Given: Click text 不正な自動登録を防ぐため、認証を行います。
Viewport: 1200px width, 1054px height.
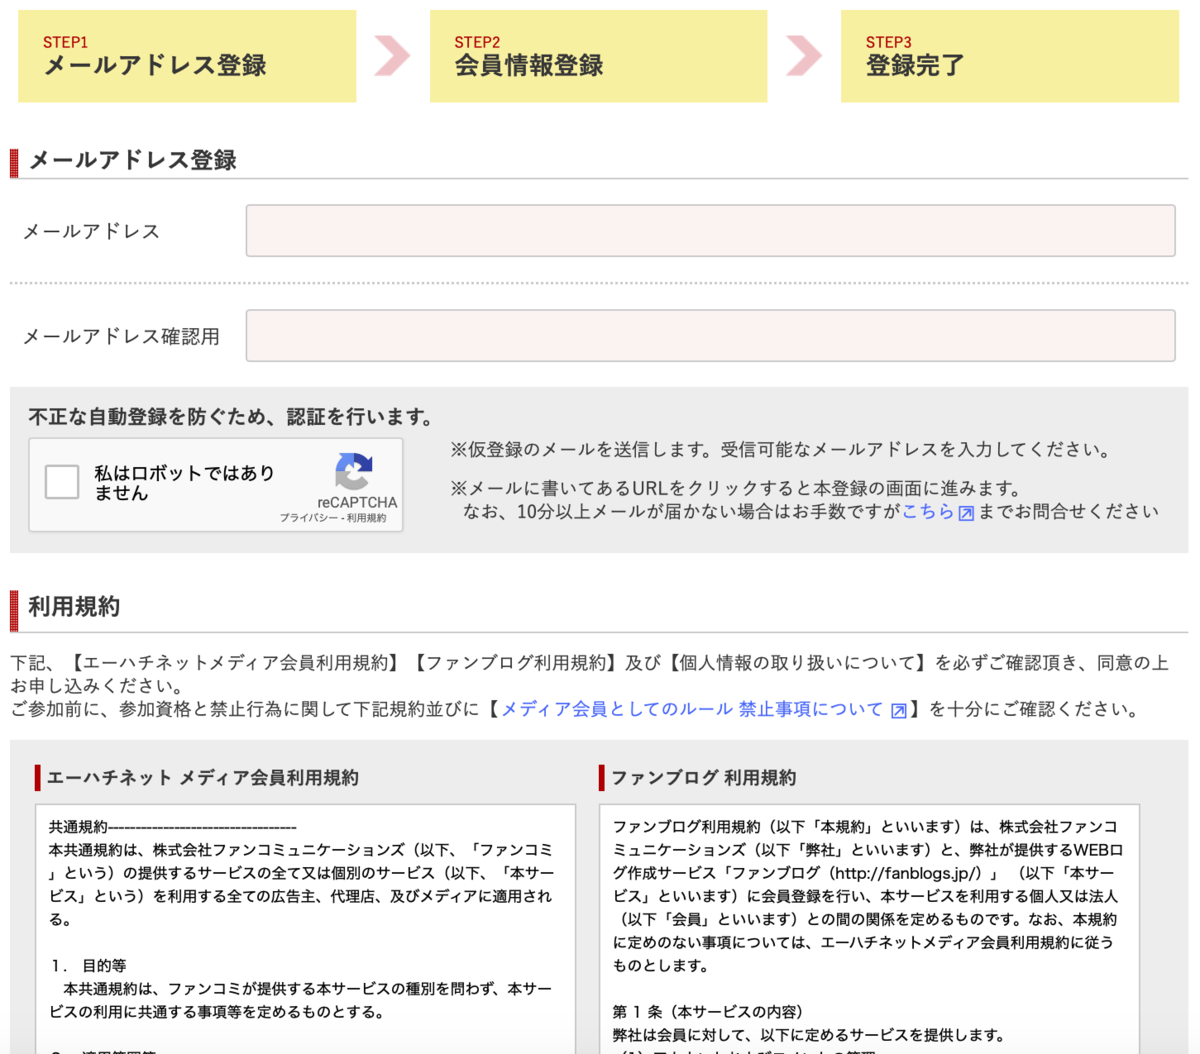Looking at the screenshot, I should 232,417.
